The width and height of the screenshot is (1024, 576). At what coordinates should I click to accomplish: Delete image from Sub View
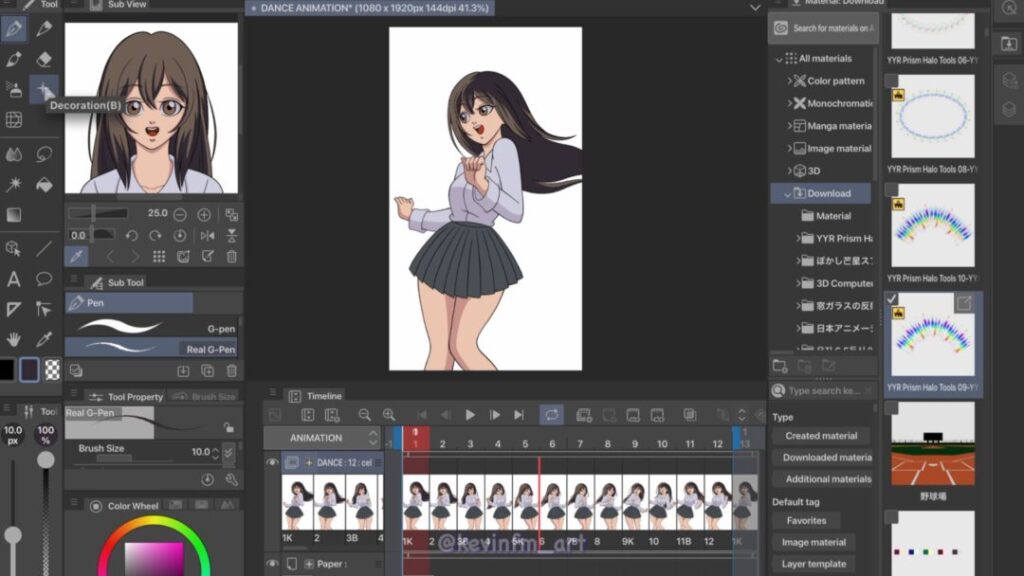coord(231,257)
